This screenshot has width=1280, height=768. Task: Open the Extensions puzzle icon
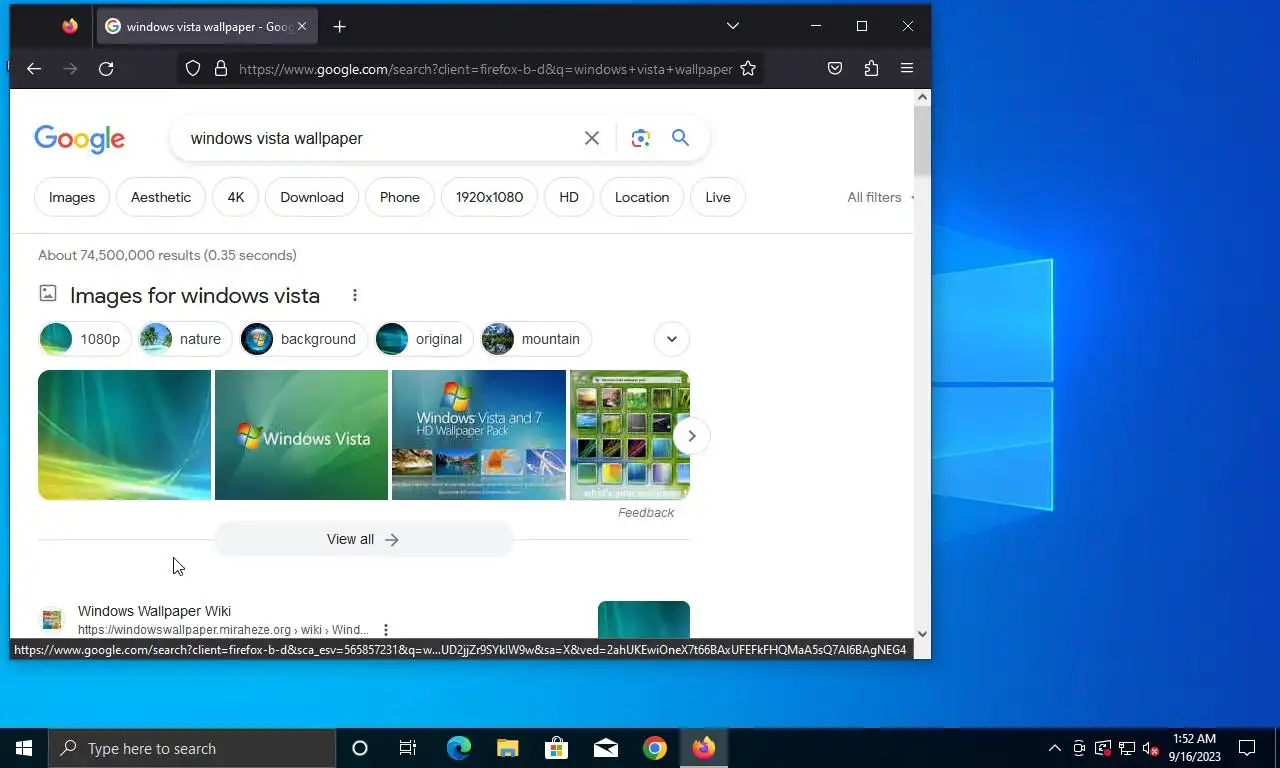pyautogui.click(x=871, y=69)
